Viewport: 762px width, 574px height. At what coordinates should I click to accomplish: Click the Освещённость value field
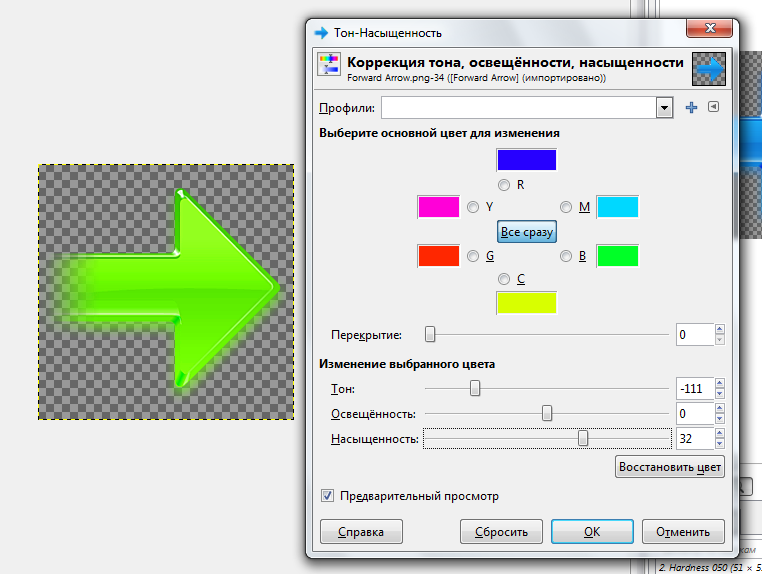coord(695,413)
